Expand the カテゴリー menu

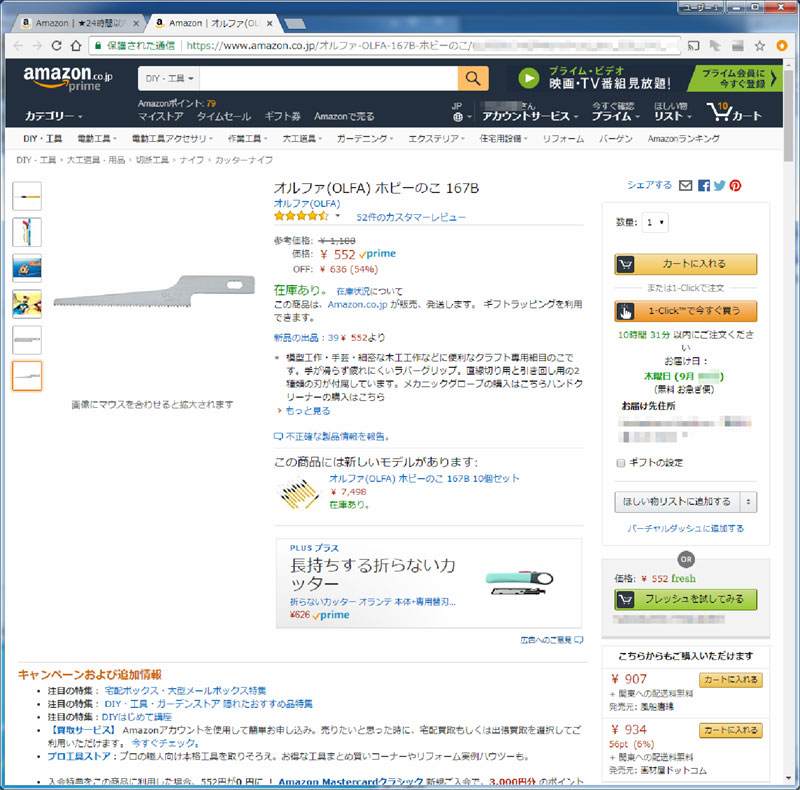[54, 116]
